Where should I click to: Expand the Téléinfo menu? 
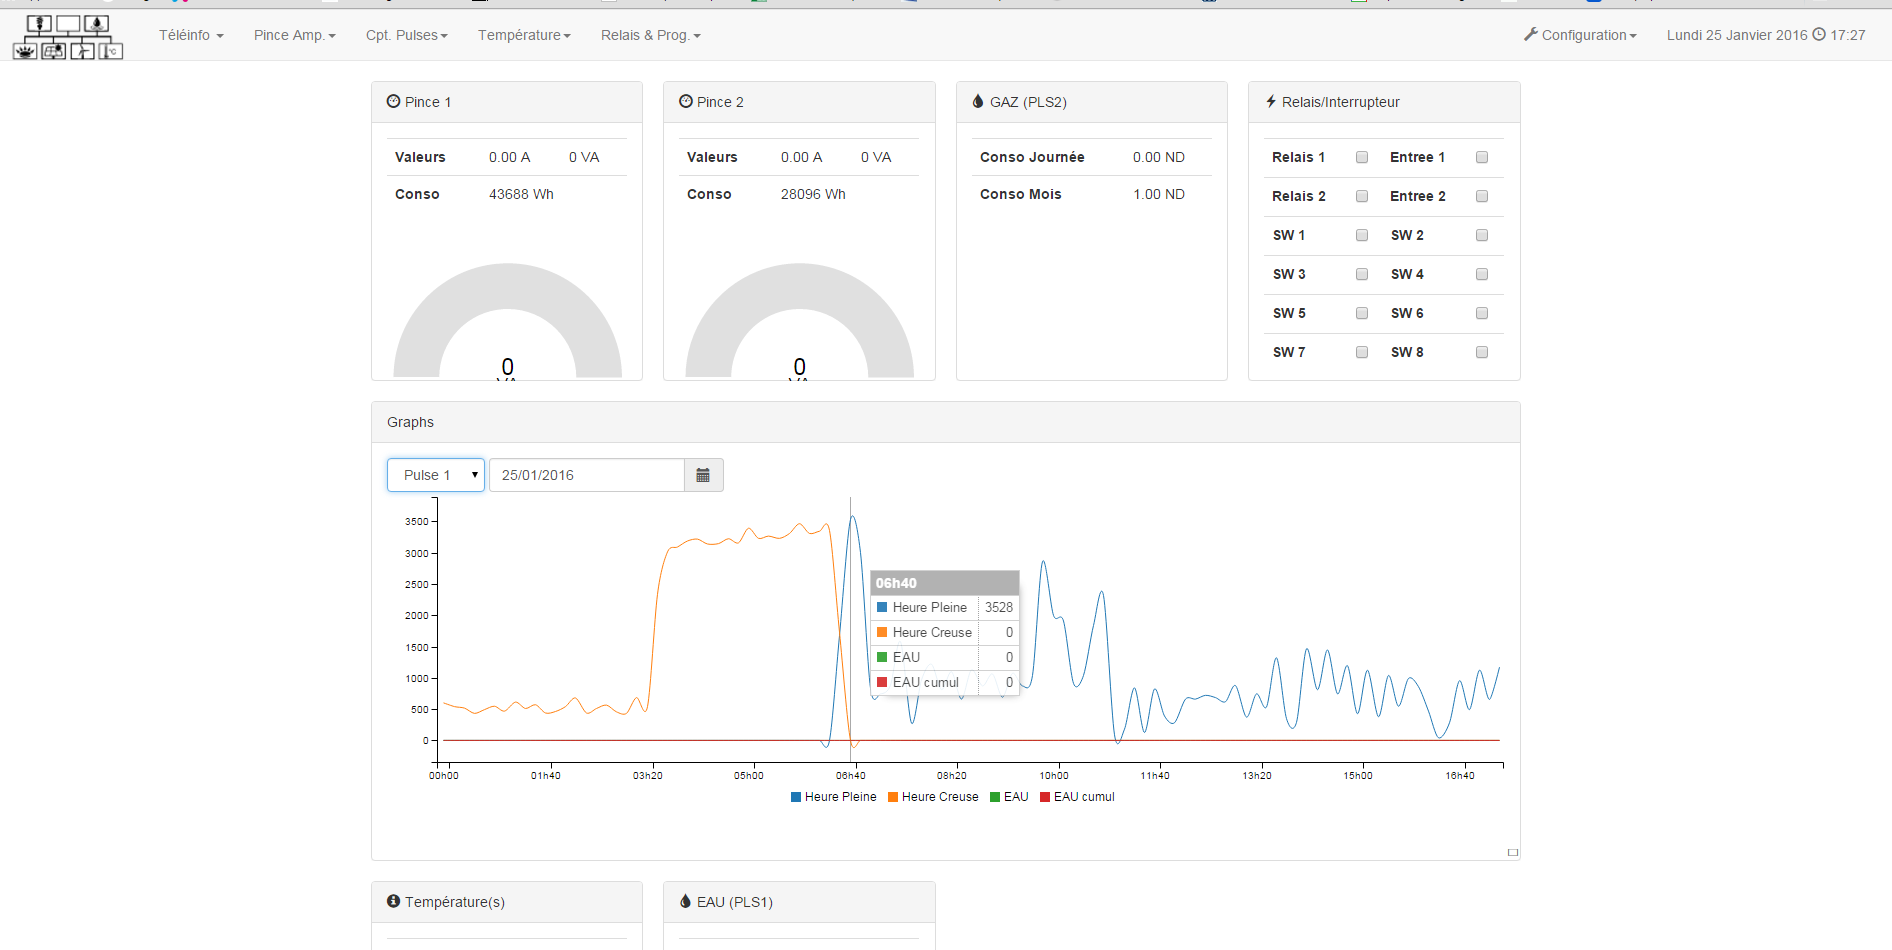pos(191,35)
